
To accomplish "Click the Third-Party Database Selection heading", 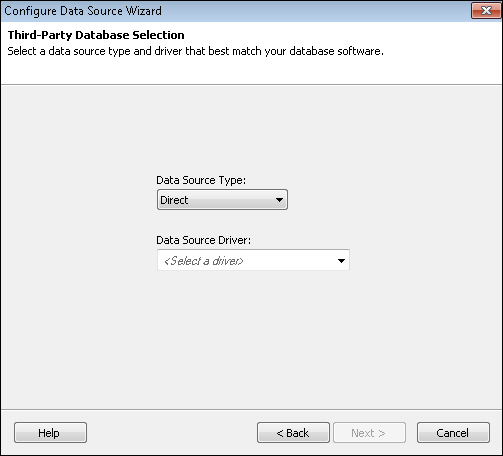I will 96,35.
